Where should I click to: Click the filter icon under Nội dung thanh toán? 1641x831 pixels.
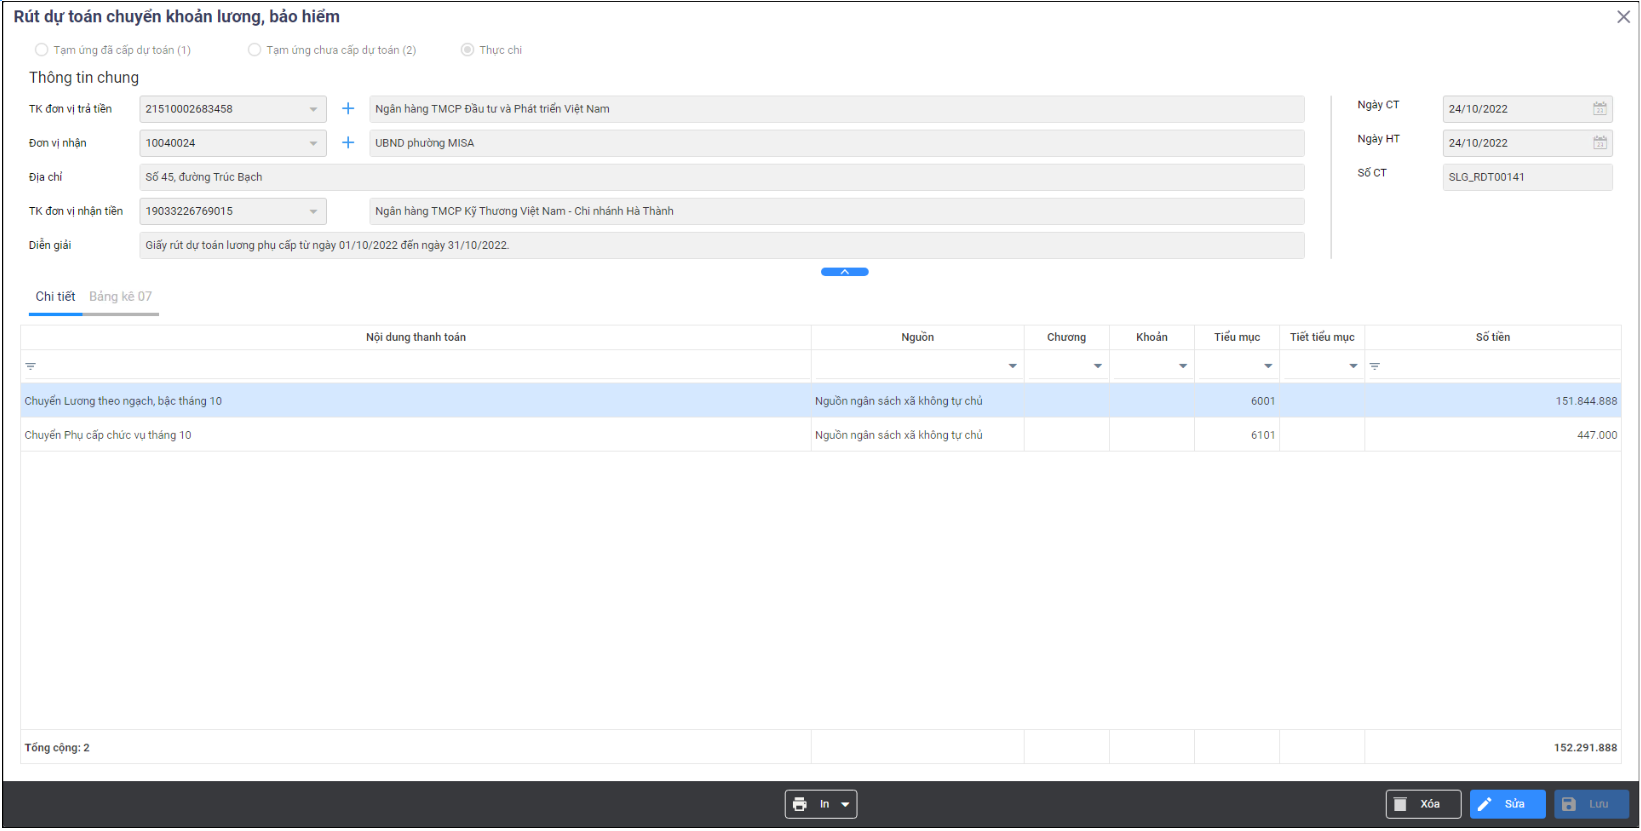[31, 366]
